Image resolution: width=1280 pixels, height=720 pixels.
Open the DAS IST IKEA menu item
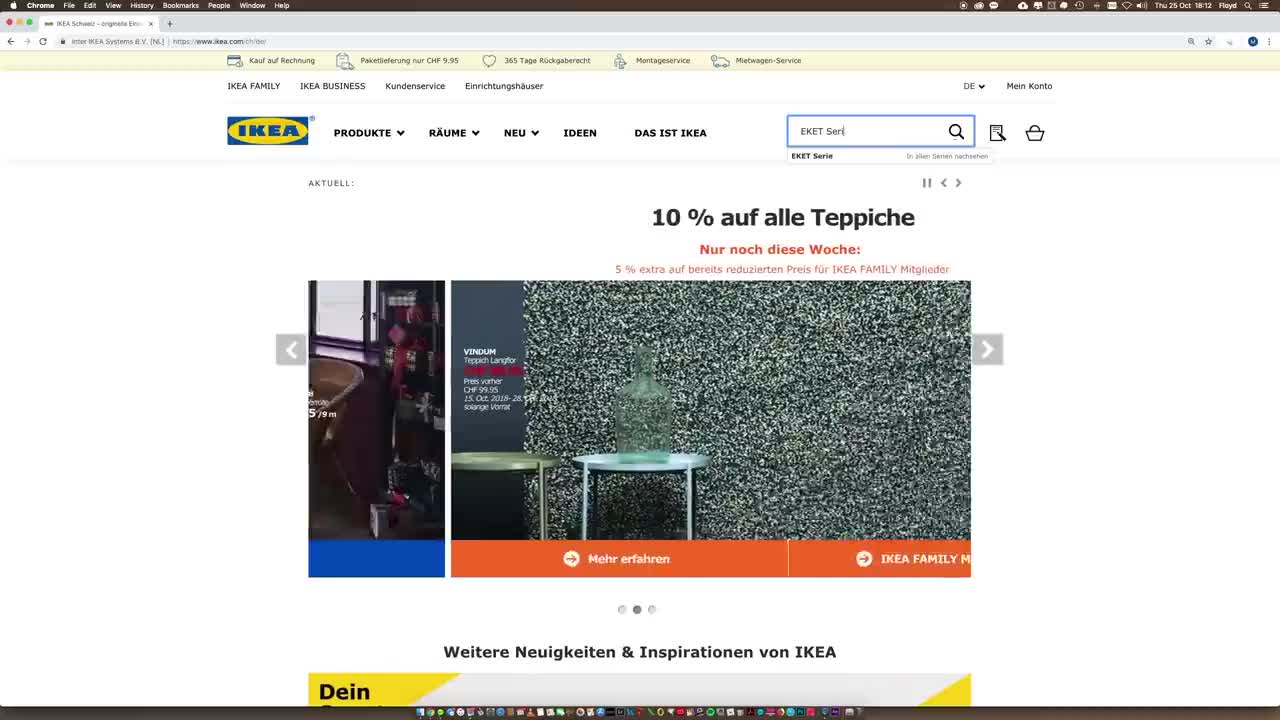click(x=670, y=133)
